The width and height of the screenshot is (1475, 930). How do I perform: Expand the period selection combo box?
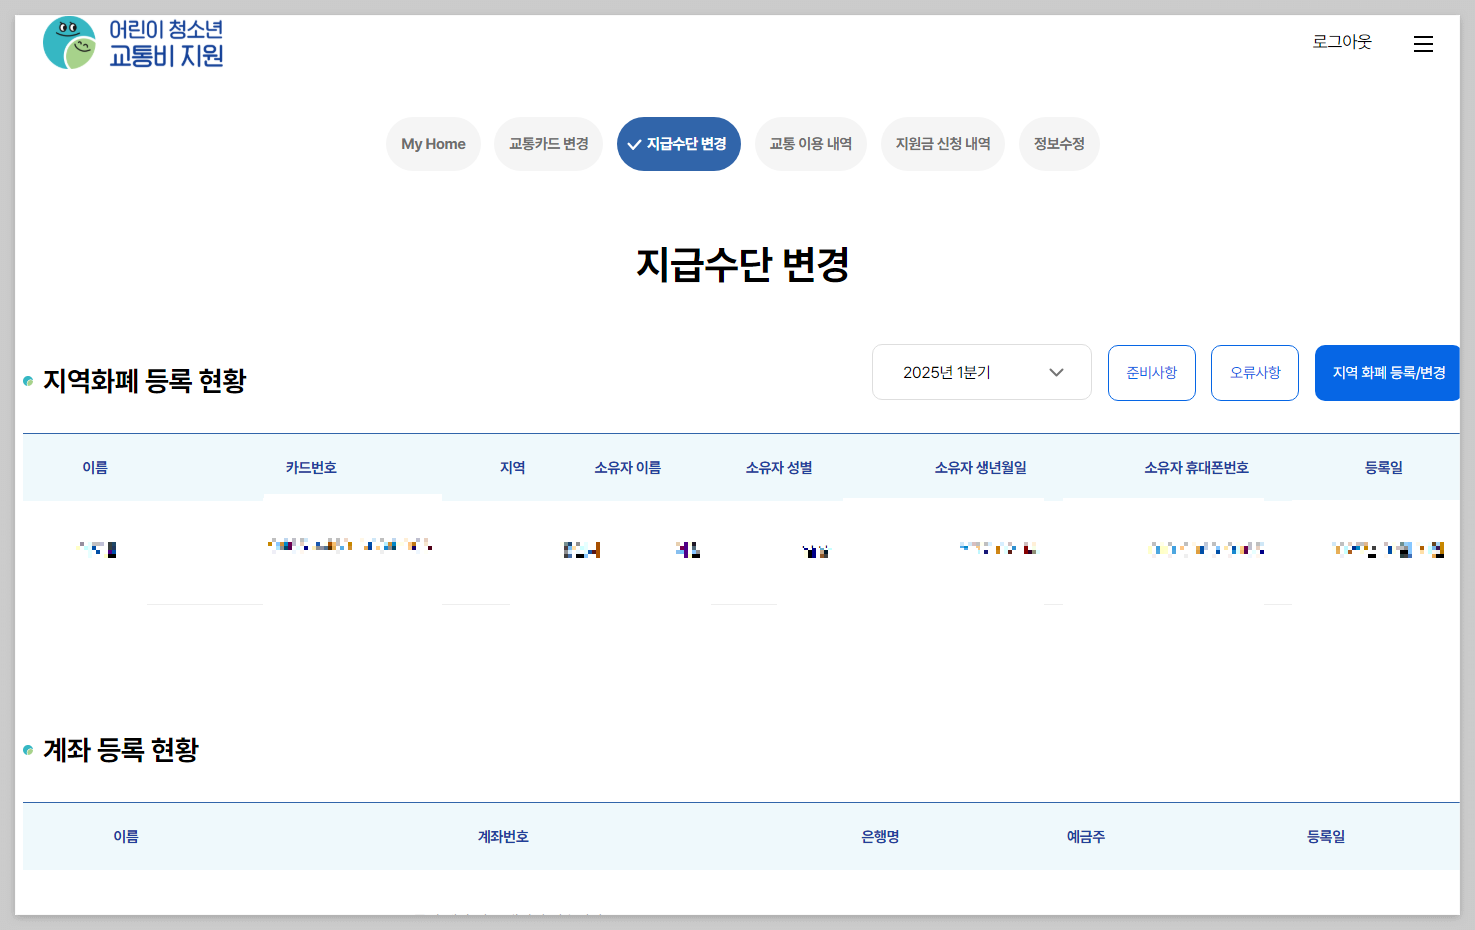click(x=981, y=371)
